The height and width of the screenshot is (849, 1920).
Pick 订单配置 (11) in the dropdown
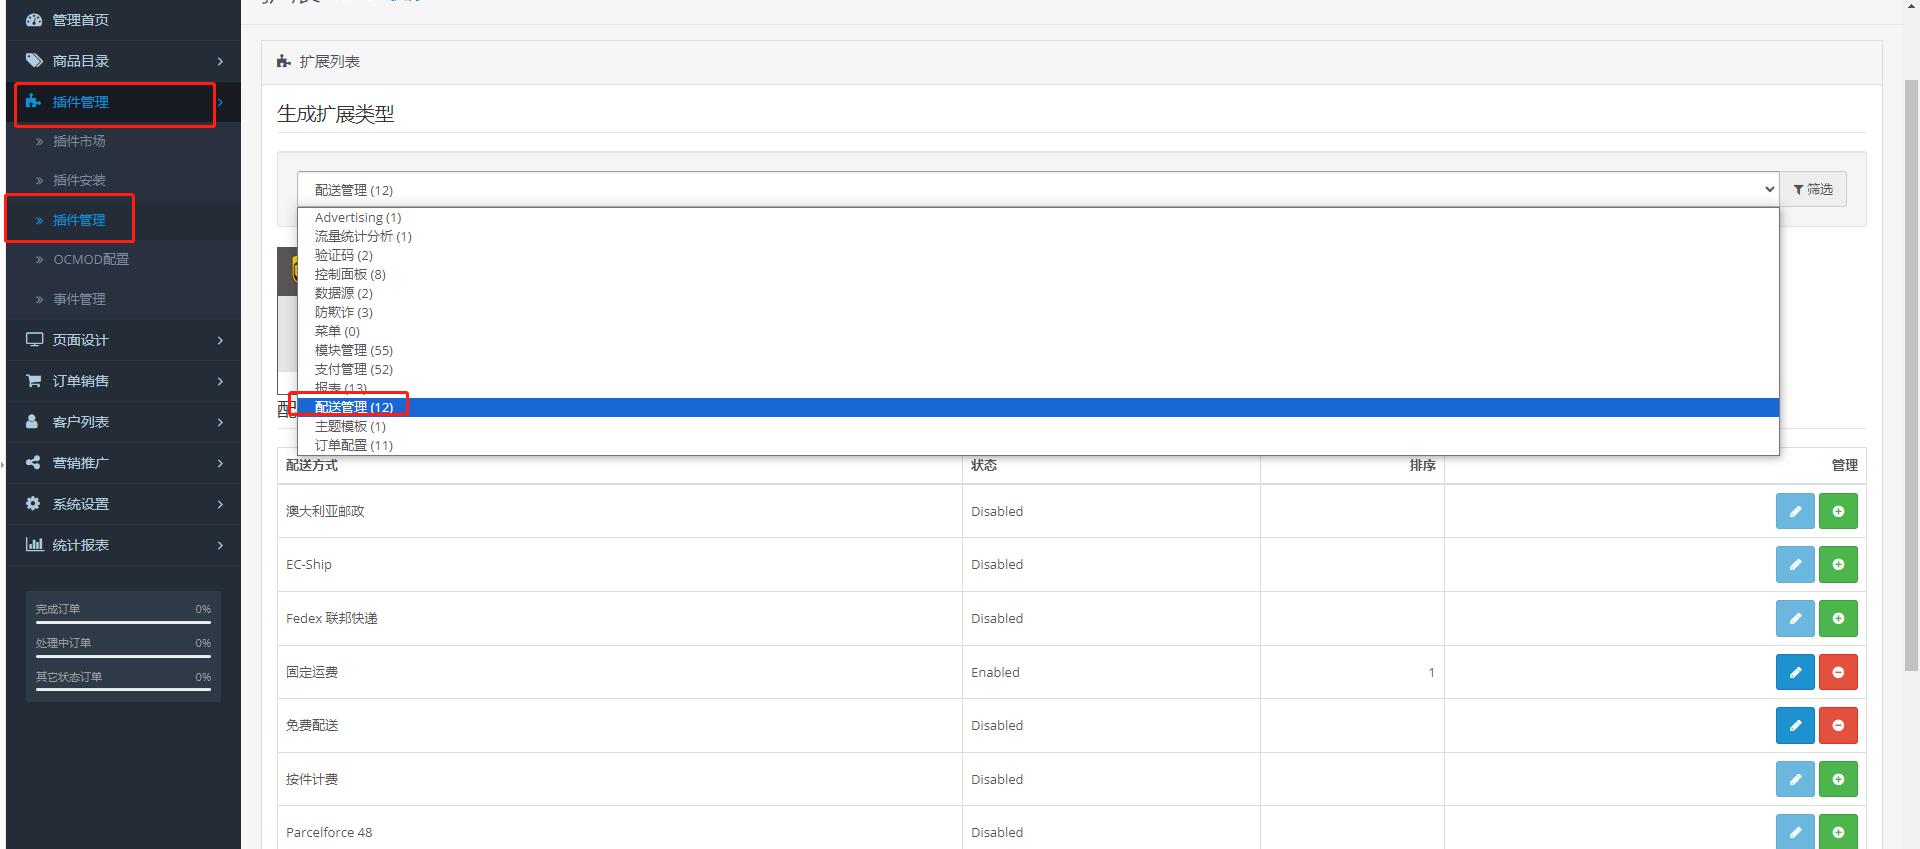[354, 445]
